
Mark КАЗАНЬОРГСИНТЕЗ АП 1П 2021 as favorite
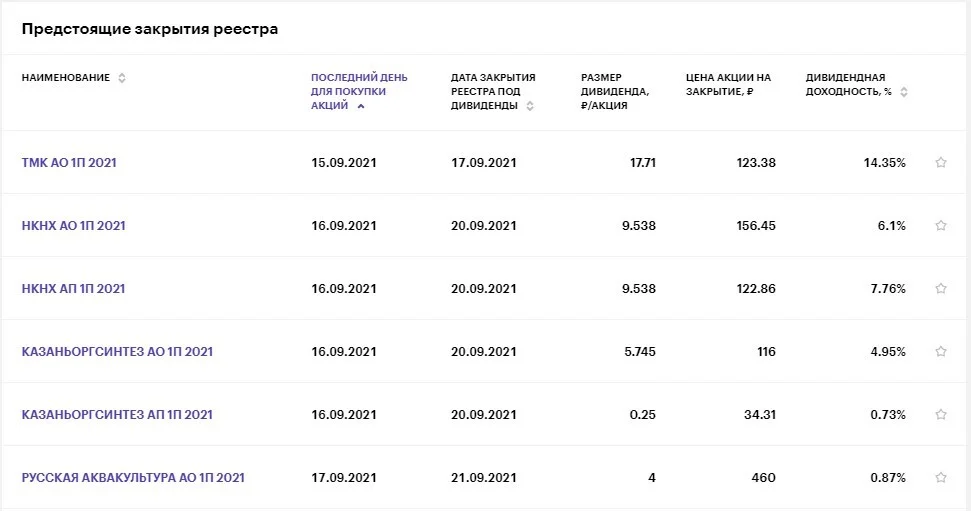point(941,414)
